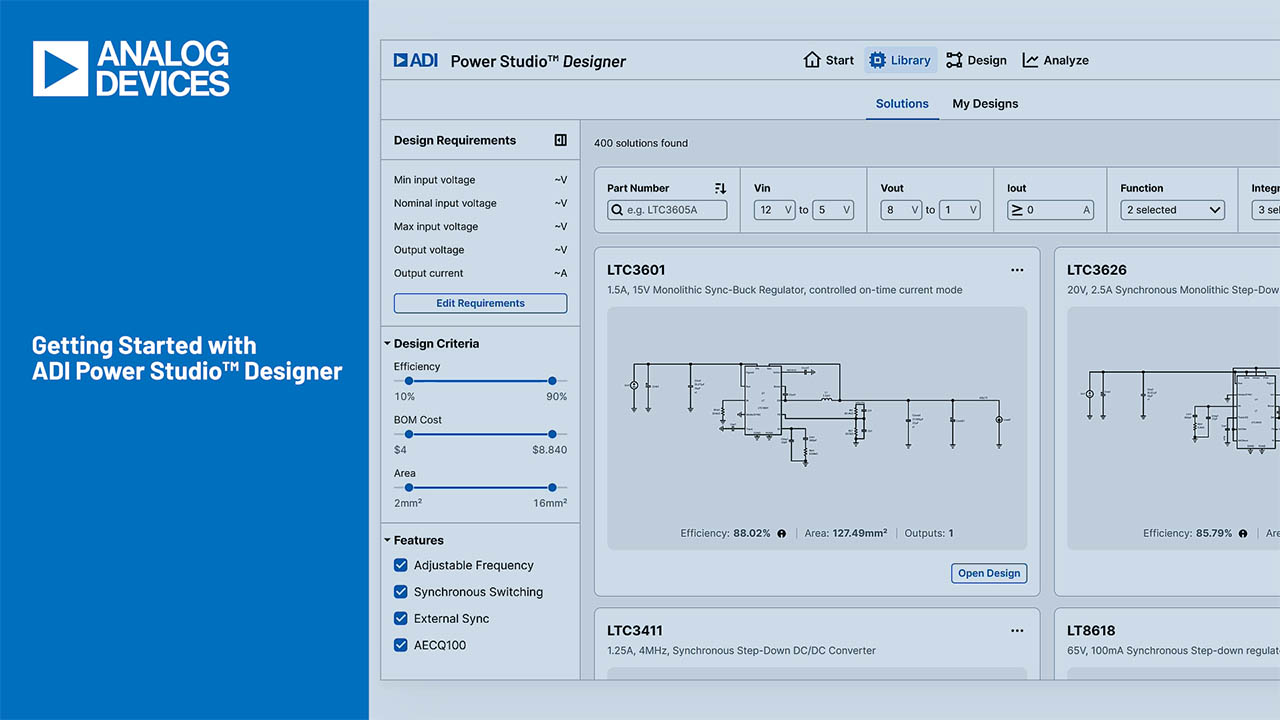Click the 'Nominal input voltage' requirement row
Viewport: 1280px width, 720px height.
click(480, 203)
